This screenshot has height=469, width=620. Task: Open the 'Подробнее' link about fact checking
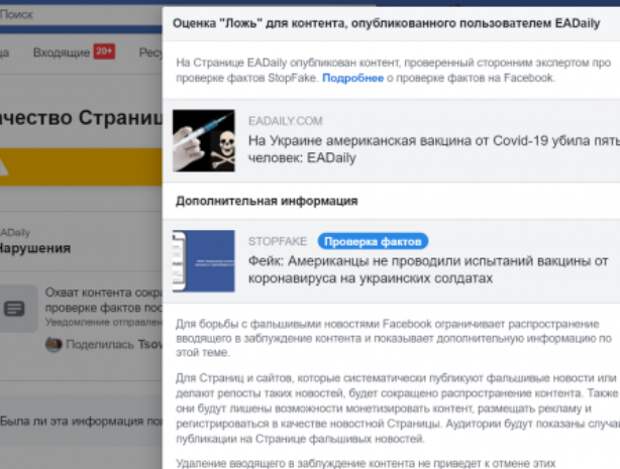[353, 78]
